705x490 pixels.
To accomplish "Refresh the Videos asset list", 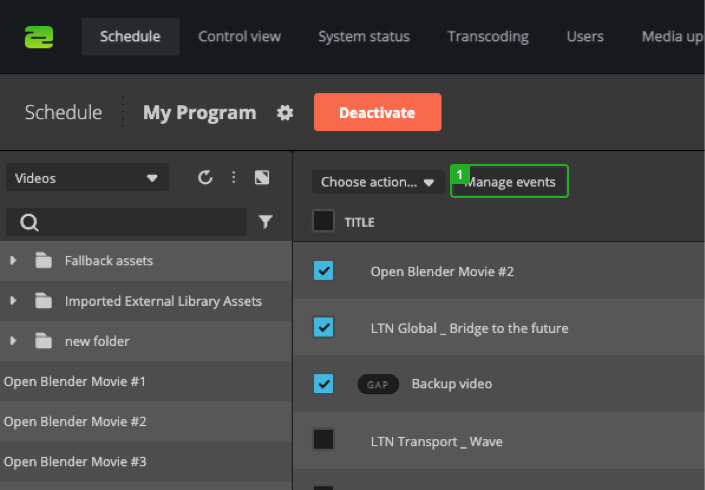I will click(205, 178).
